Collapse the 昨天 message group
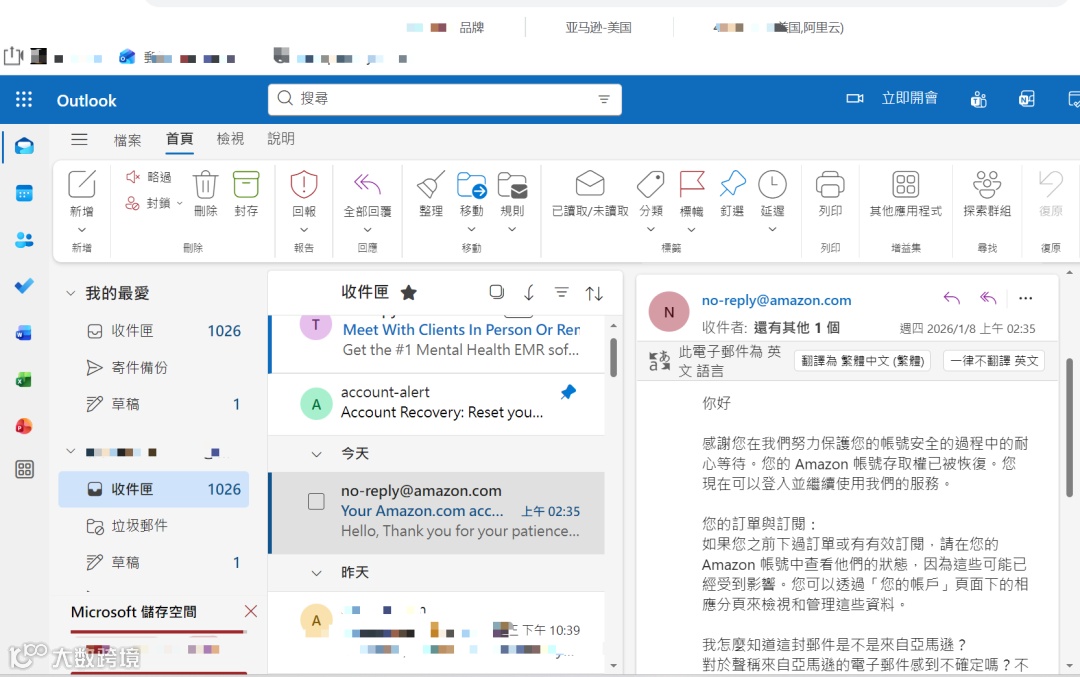 pos(316,573)
